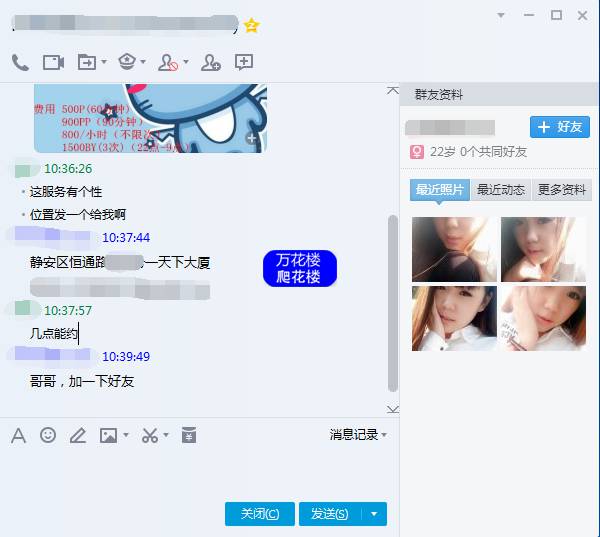Click the yellow star icon beside the name
This screenshot has height=537, width=600.
click(x=251, y=25)
